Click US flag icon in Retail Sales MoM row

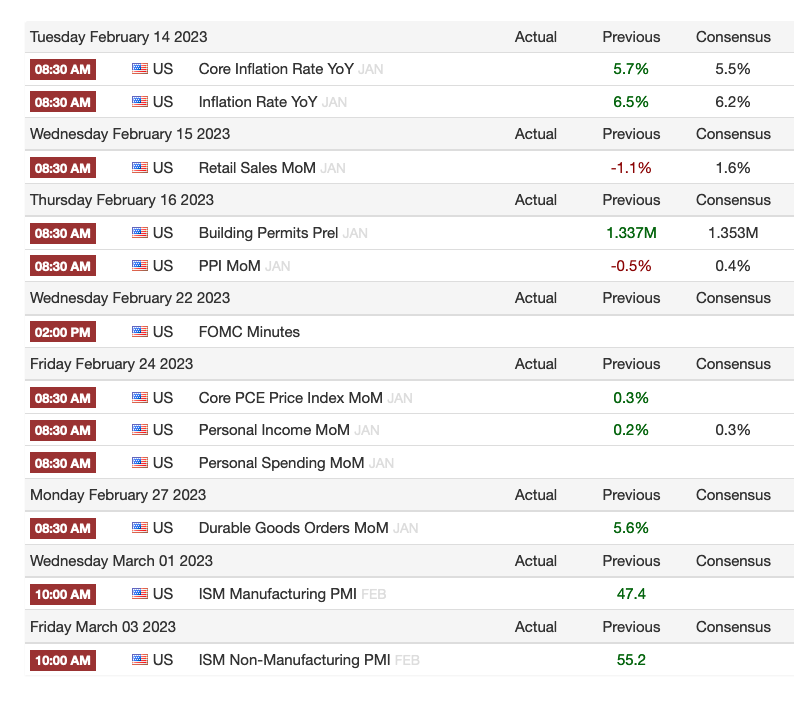(140, 167)
